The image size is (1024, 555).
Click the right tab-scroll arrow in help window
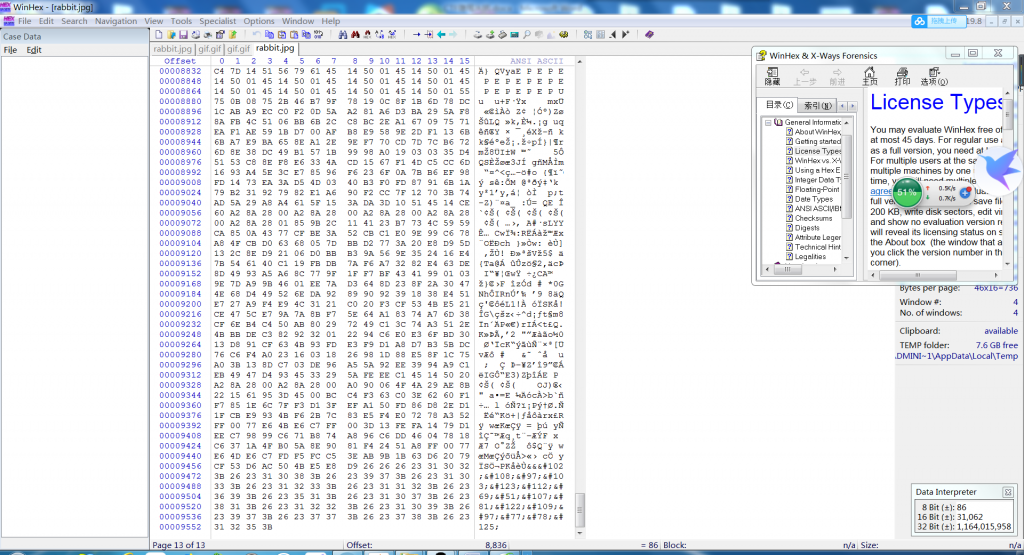(852, 106)
